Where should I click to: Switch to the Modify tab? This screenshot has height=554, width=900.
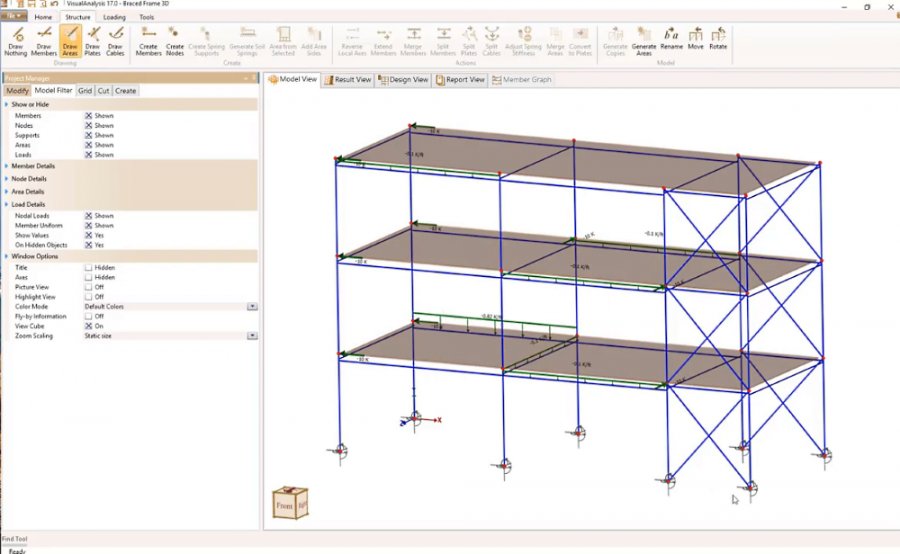point(17,91)
